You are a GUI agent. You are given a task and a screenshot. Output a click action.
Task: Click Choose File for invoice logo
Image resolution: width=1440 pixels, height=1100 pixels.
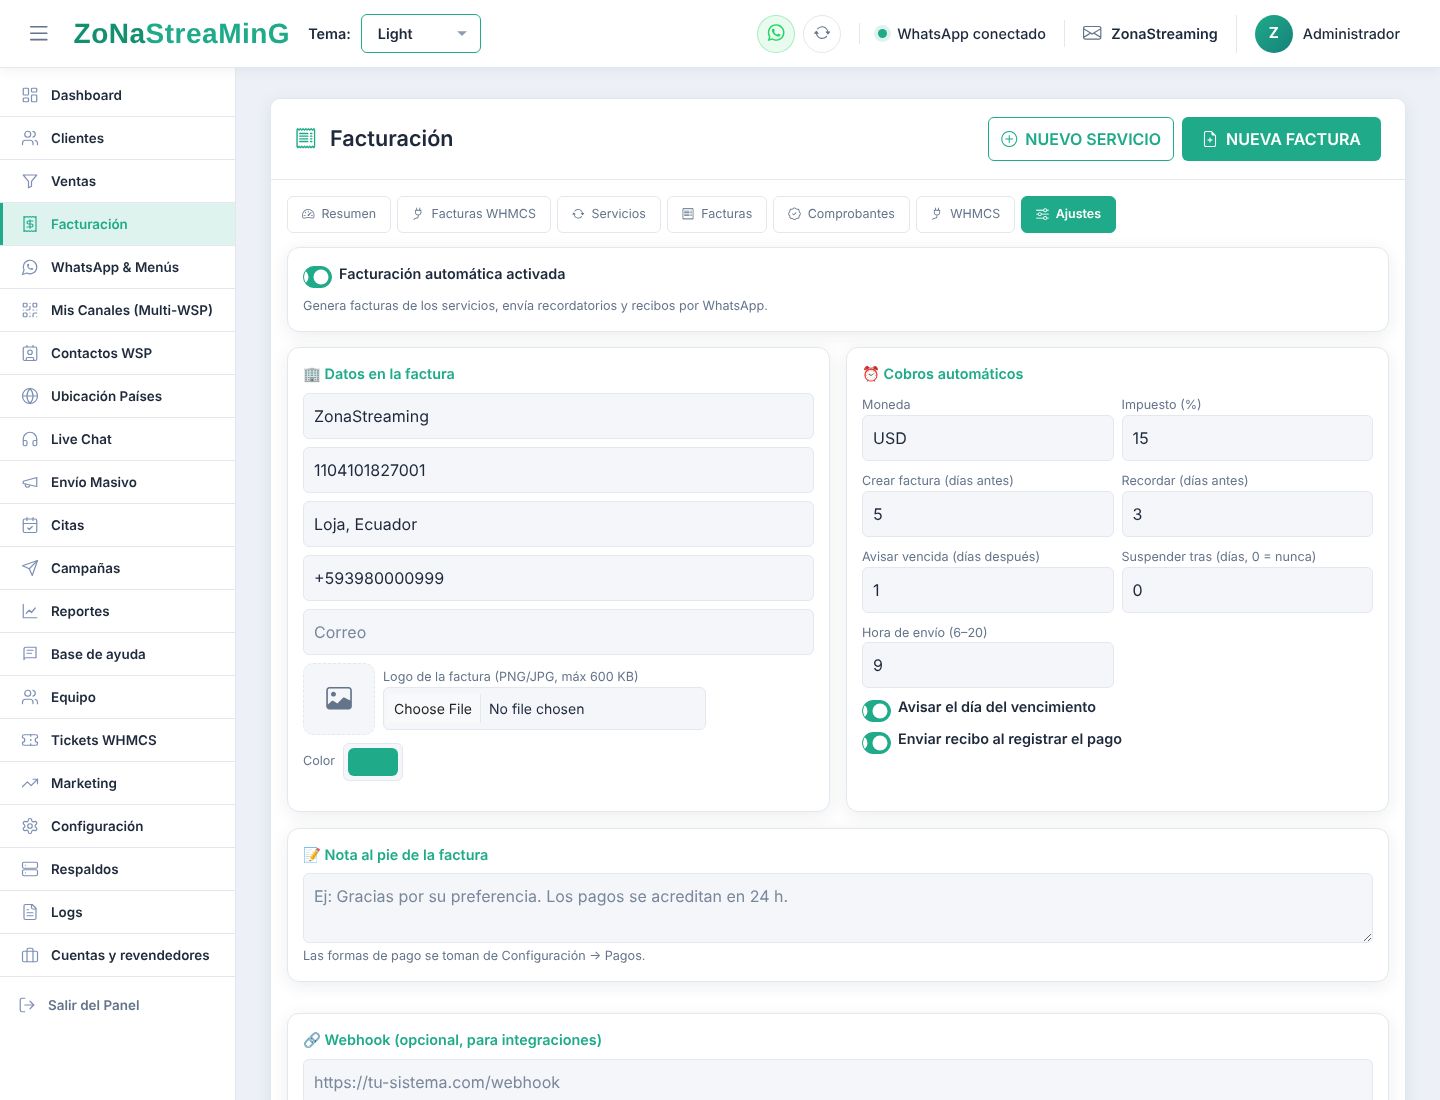pos(432,709)
